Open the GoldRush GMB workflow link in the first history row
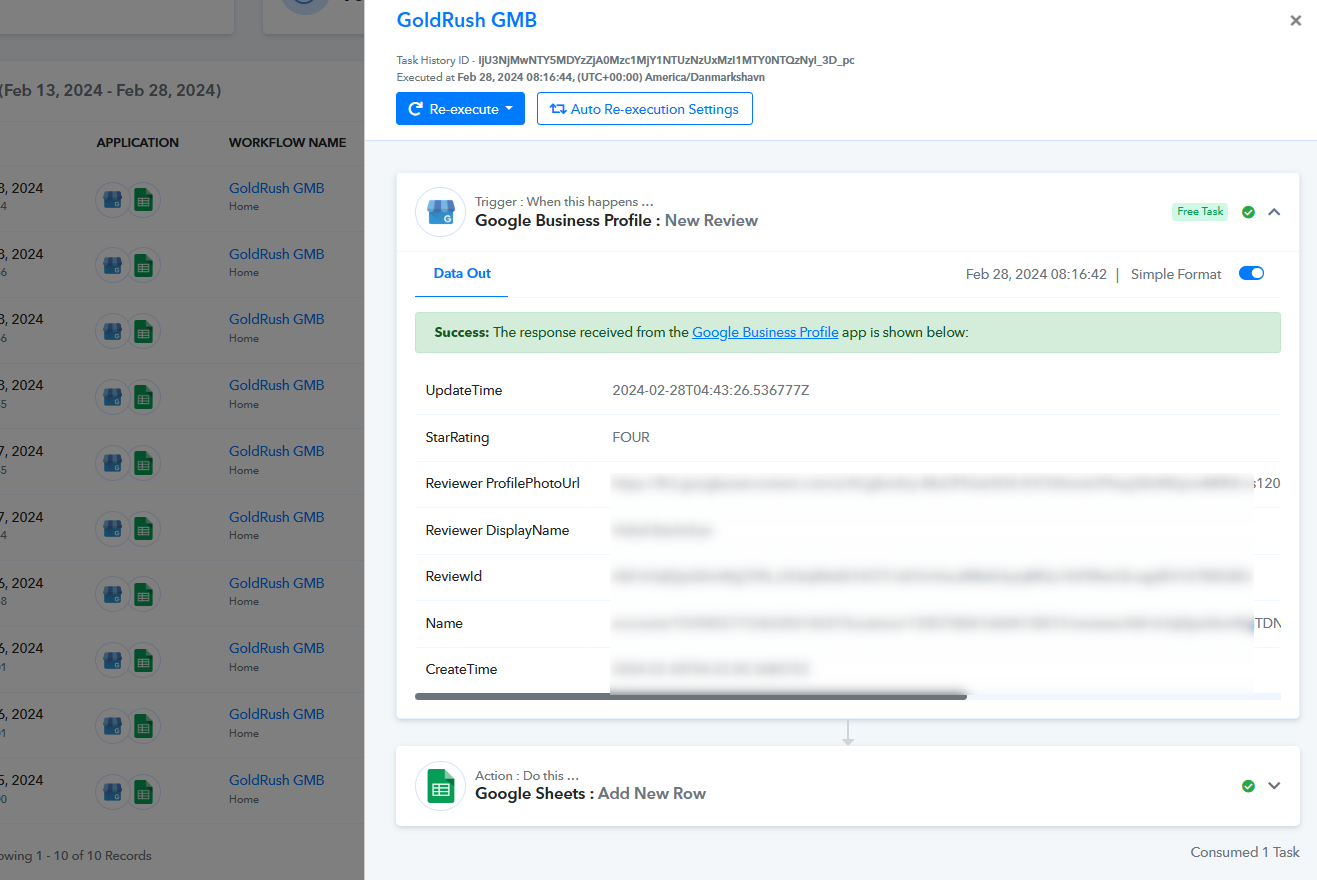 click(x=277, y=188)
